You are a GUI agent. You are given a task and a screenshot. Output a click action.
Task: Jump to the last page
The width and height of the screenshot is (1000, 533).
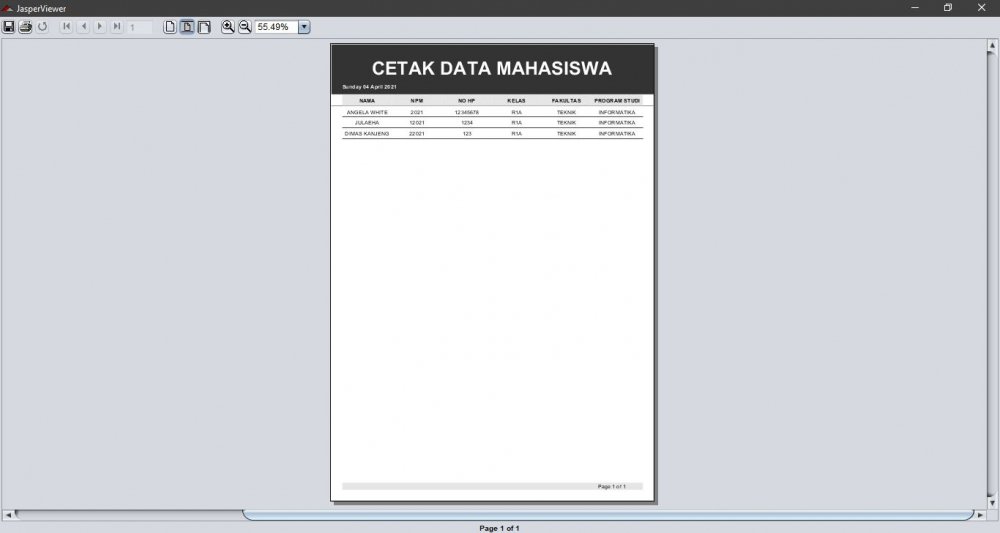(x=117, y=27)
